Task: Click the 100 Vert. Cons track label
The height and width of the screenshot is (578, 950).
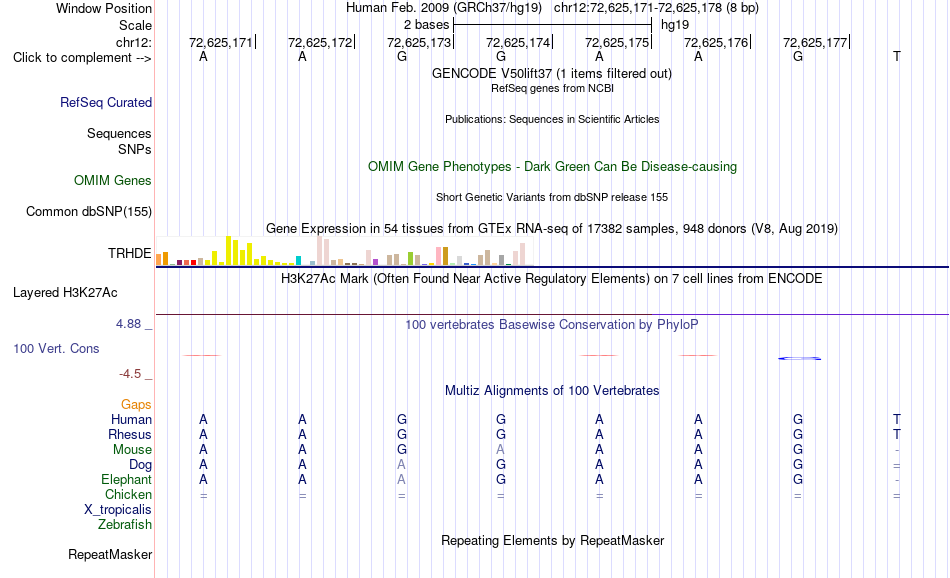Action: pos(56,348)
